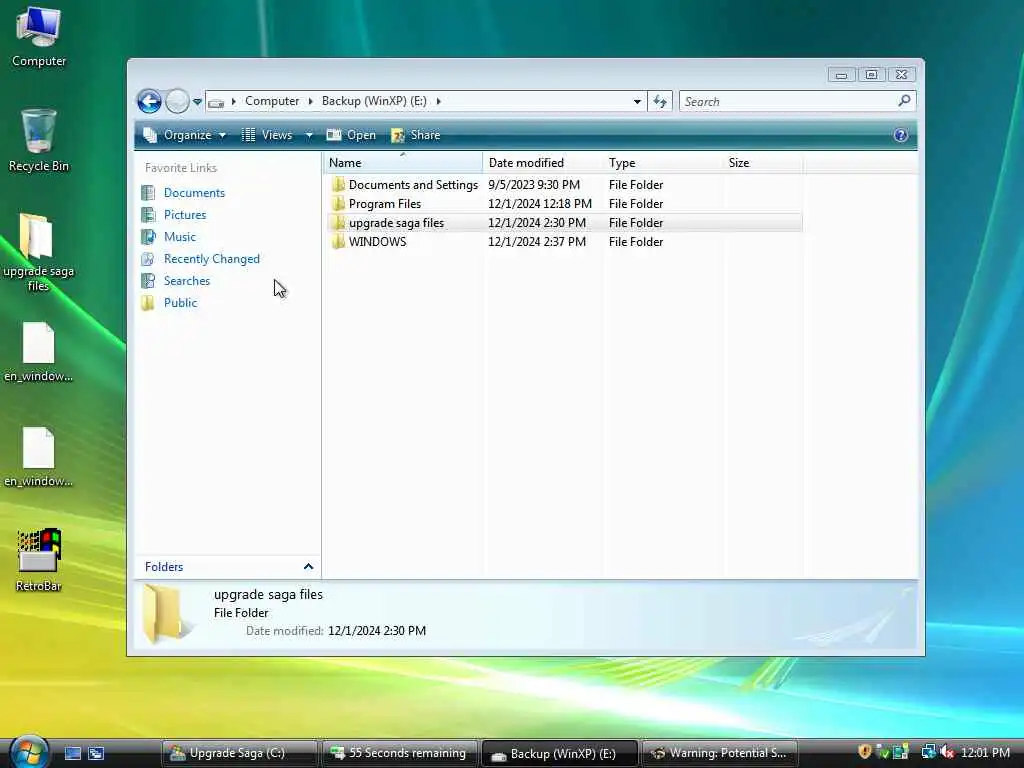Screen dimensions: 1024x768
Task: Click Show Desktop quick launch icon
Action: tap(72, 754)
